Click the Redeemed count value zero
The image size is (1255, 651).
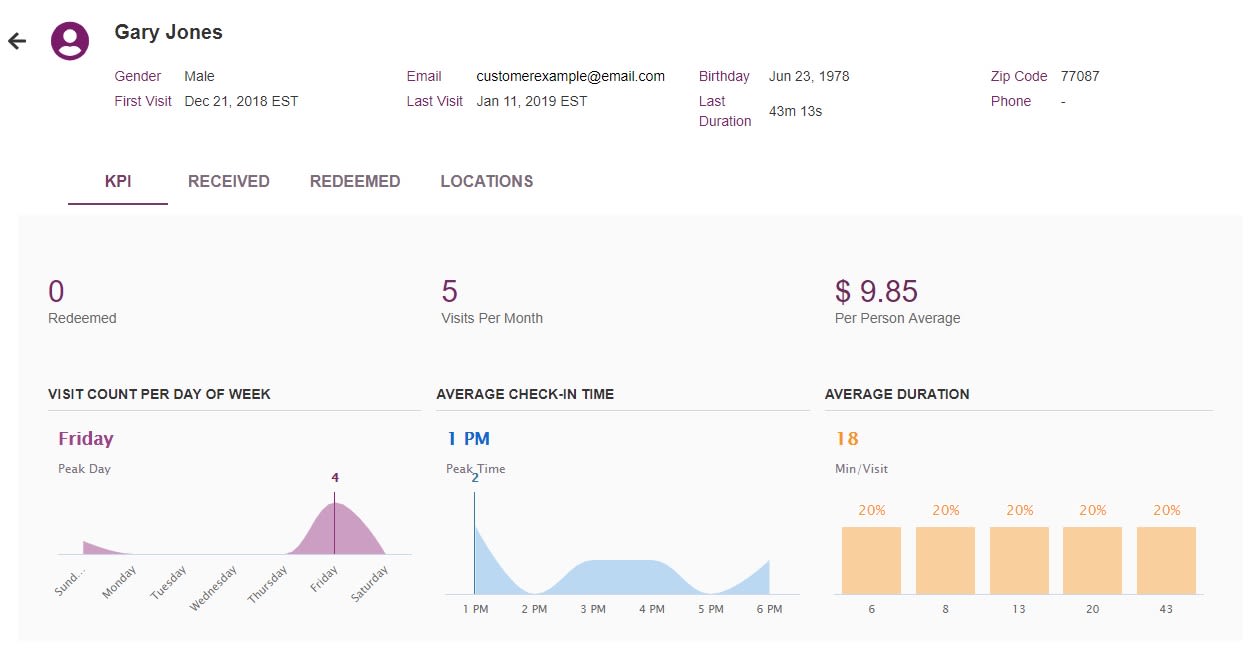(53, 291)
